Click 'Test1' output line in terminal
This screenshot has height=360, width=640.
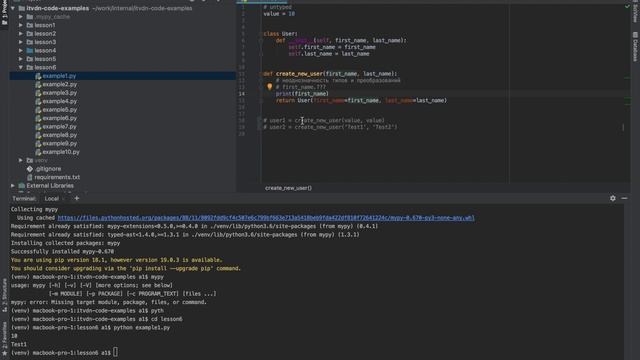(19, 344)
